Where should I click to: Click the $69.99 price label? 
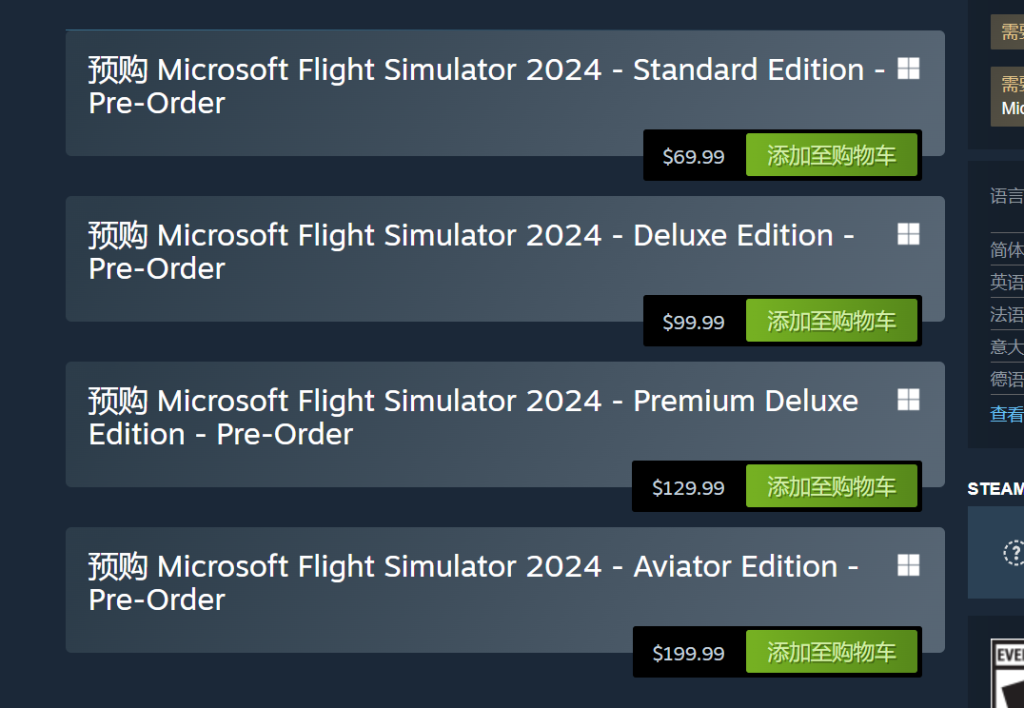tap(694, 157)
